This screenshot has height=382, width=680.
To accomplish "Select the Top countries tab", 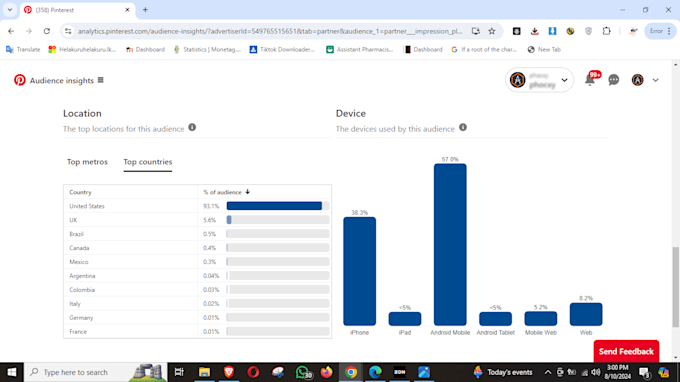I will (x=147, y=162).
